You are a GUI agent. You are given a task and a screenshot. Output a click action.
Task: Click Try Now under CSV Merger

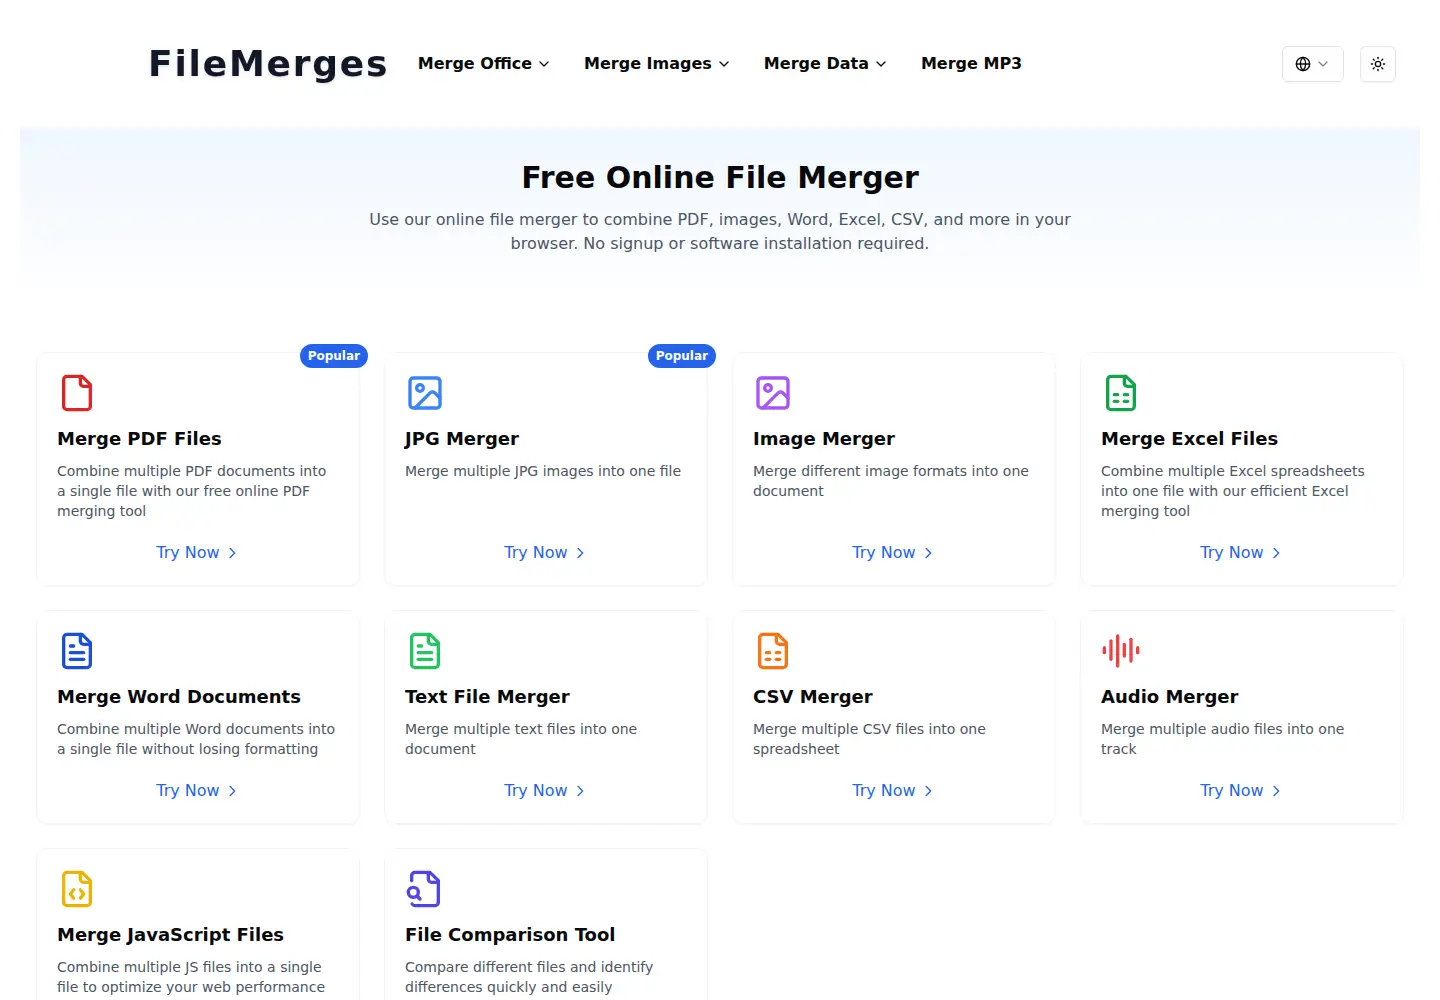click(893, 790)
